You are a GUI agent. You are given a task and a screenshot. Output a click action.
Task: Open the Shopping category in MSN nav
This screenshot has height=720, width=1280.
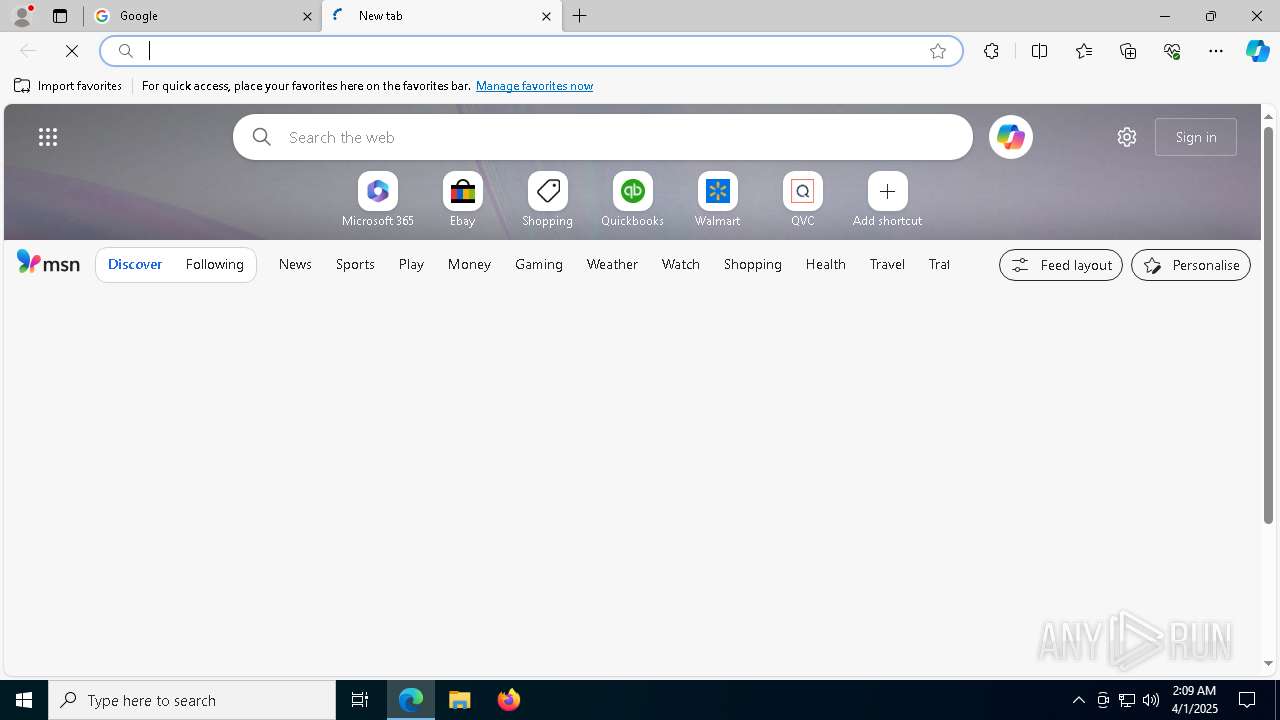pos(753,264)
